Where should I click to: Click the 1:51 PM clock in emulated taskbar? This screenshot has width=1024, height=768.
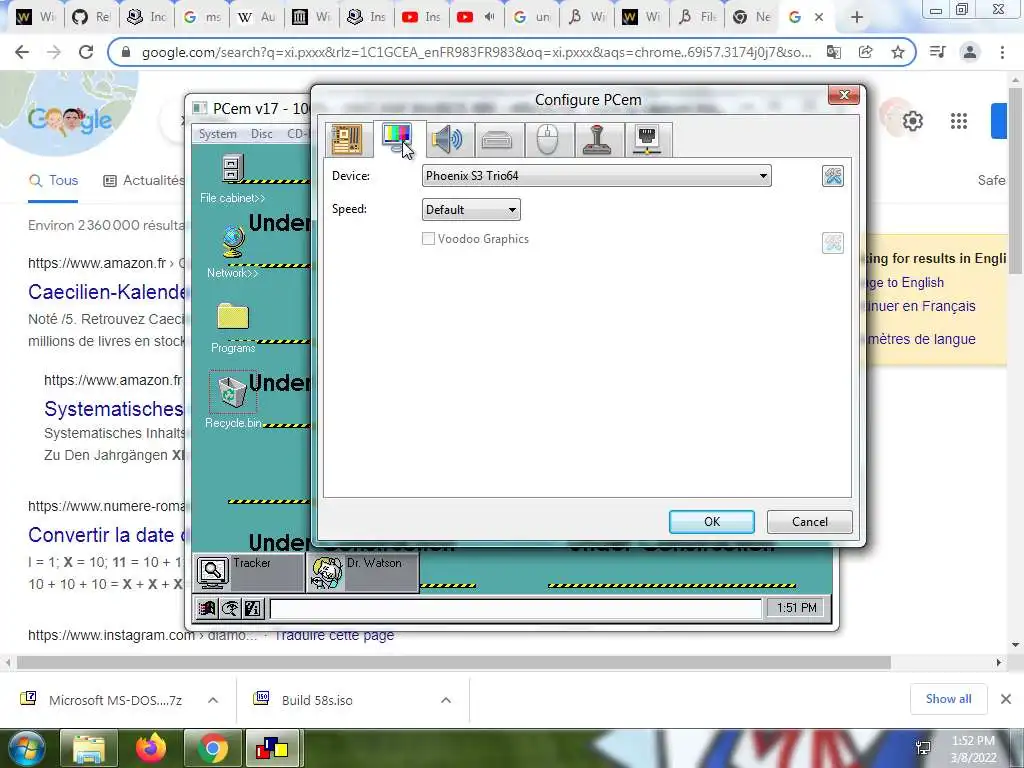coord(797,608)
